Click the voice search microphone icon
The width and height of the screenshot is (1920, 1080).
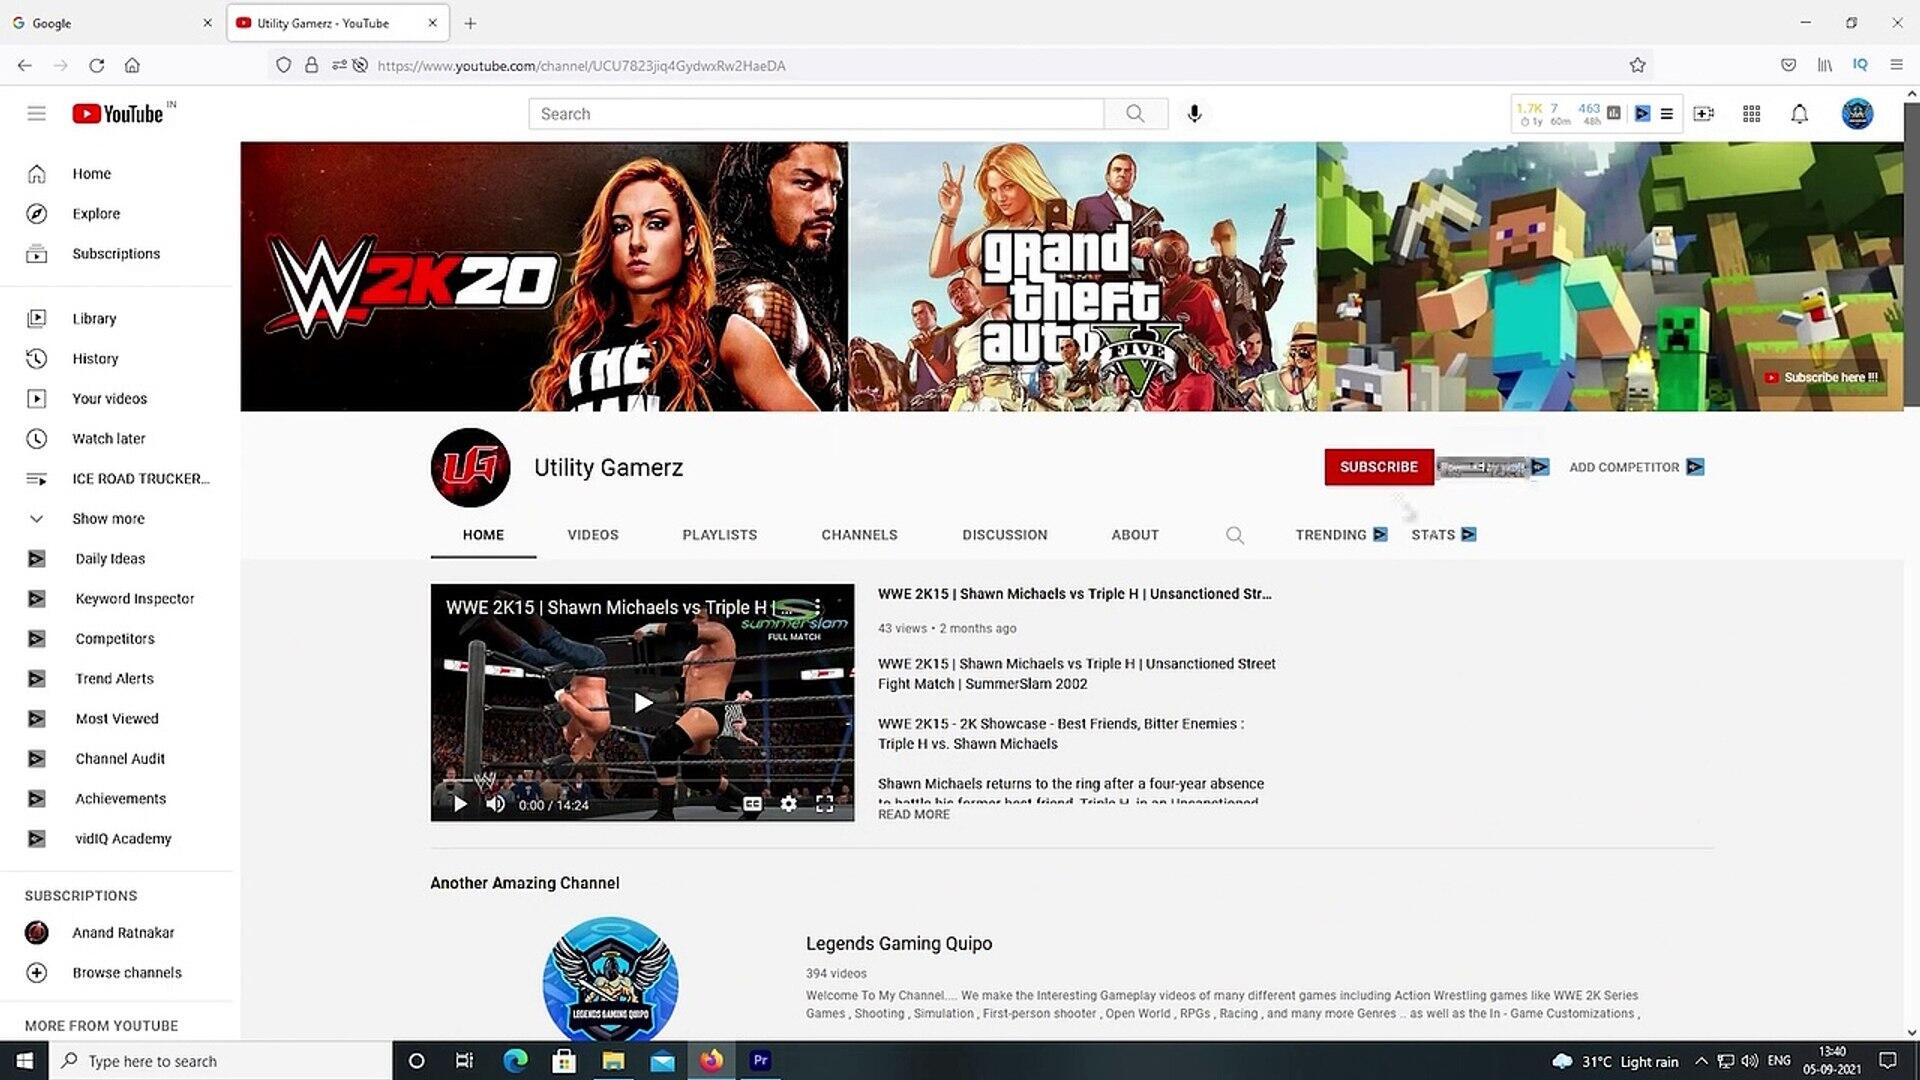(1194, 114)
